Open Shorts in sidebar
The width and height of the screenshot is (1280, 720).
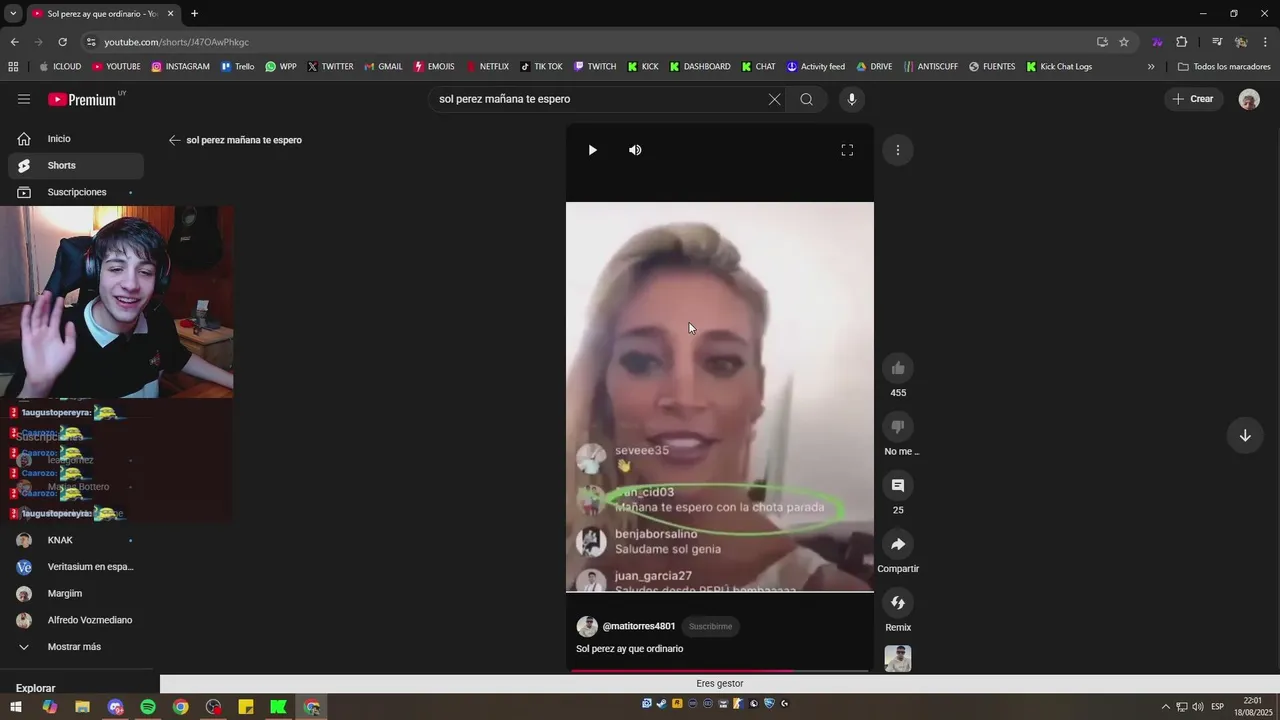pos(76,165)
